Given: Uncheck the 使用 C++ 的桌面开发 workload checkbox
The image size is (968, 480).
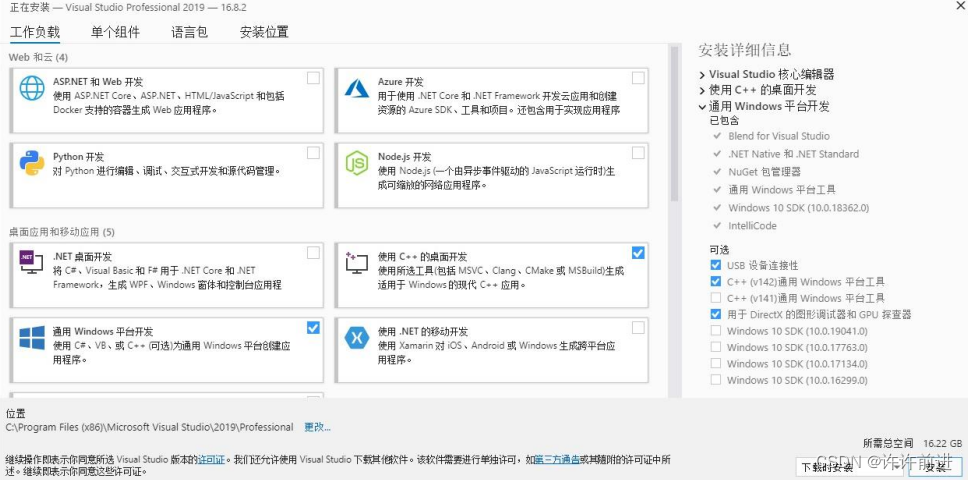Looking at the screenshot, I should (x=638, y=252).
